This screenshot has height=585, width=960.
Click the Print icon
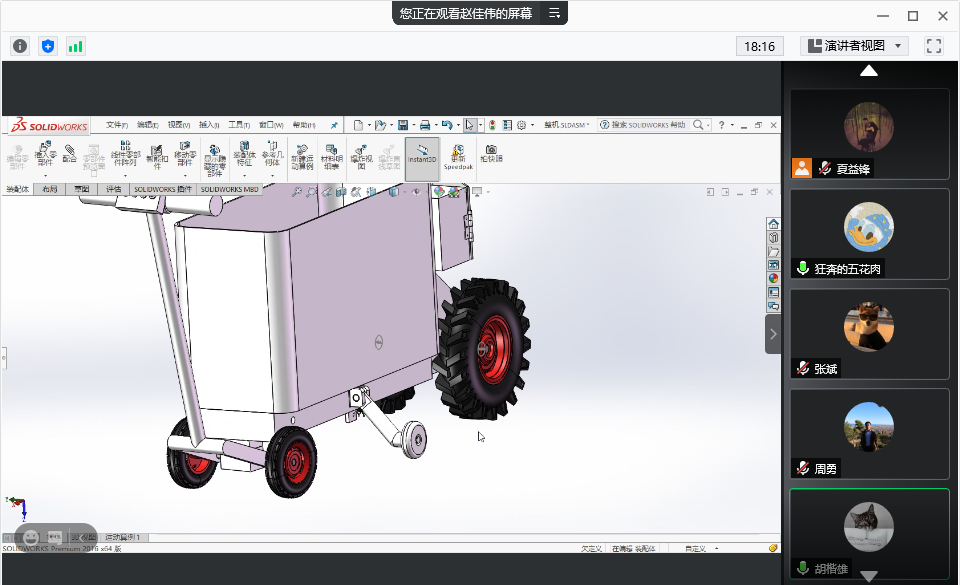pyautogui.click(x=425, y=125)
